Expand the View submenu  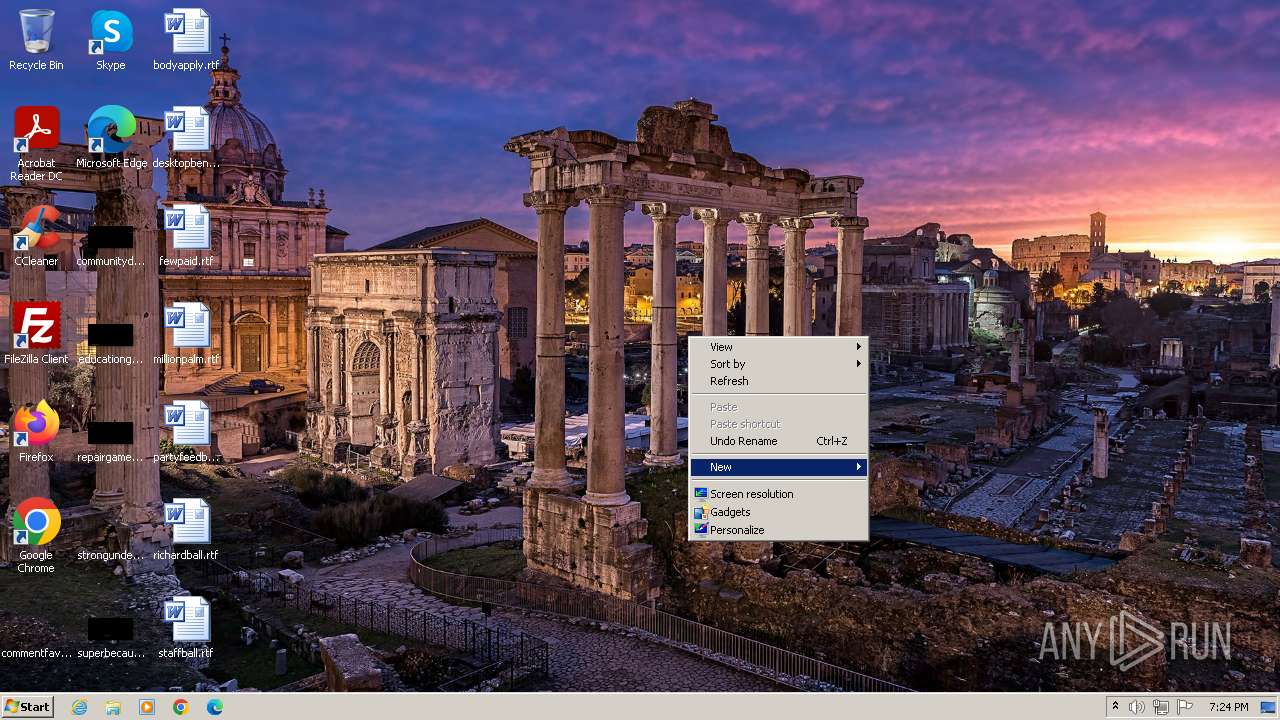point(778,347)
